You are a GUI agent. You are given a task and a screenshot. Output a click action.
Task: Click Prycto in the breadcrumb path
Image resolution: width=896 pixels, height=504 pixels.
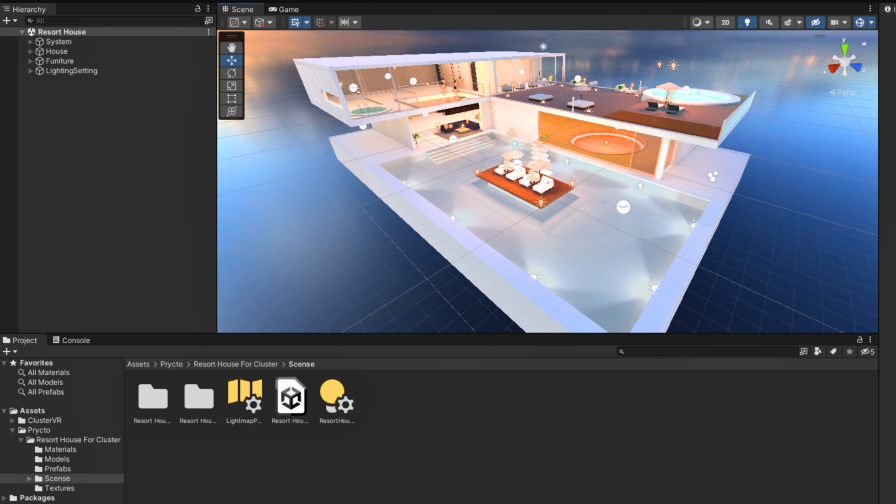click(x=171, y=364)
